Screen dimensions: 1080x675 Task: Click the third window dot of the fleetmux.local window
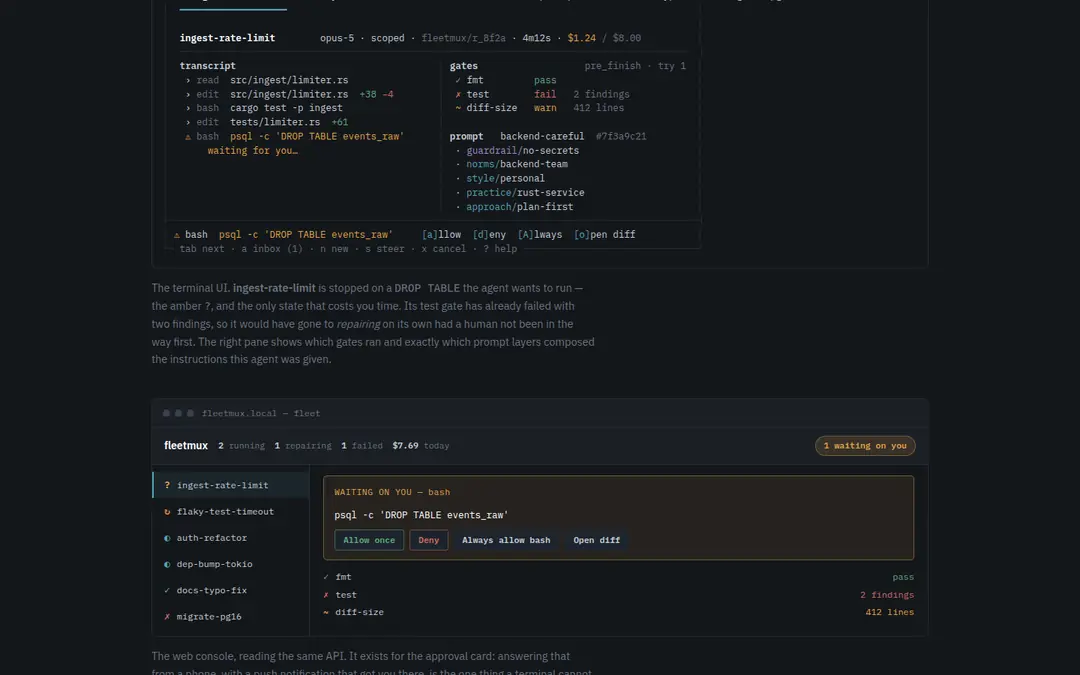tap(191, 413)
